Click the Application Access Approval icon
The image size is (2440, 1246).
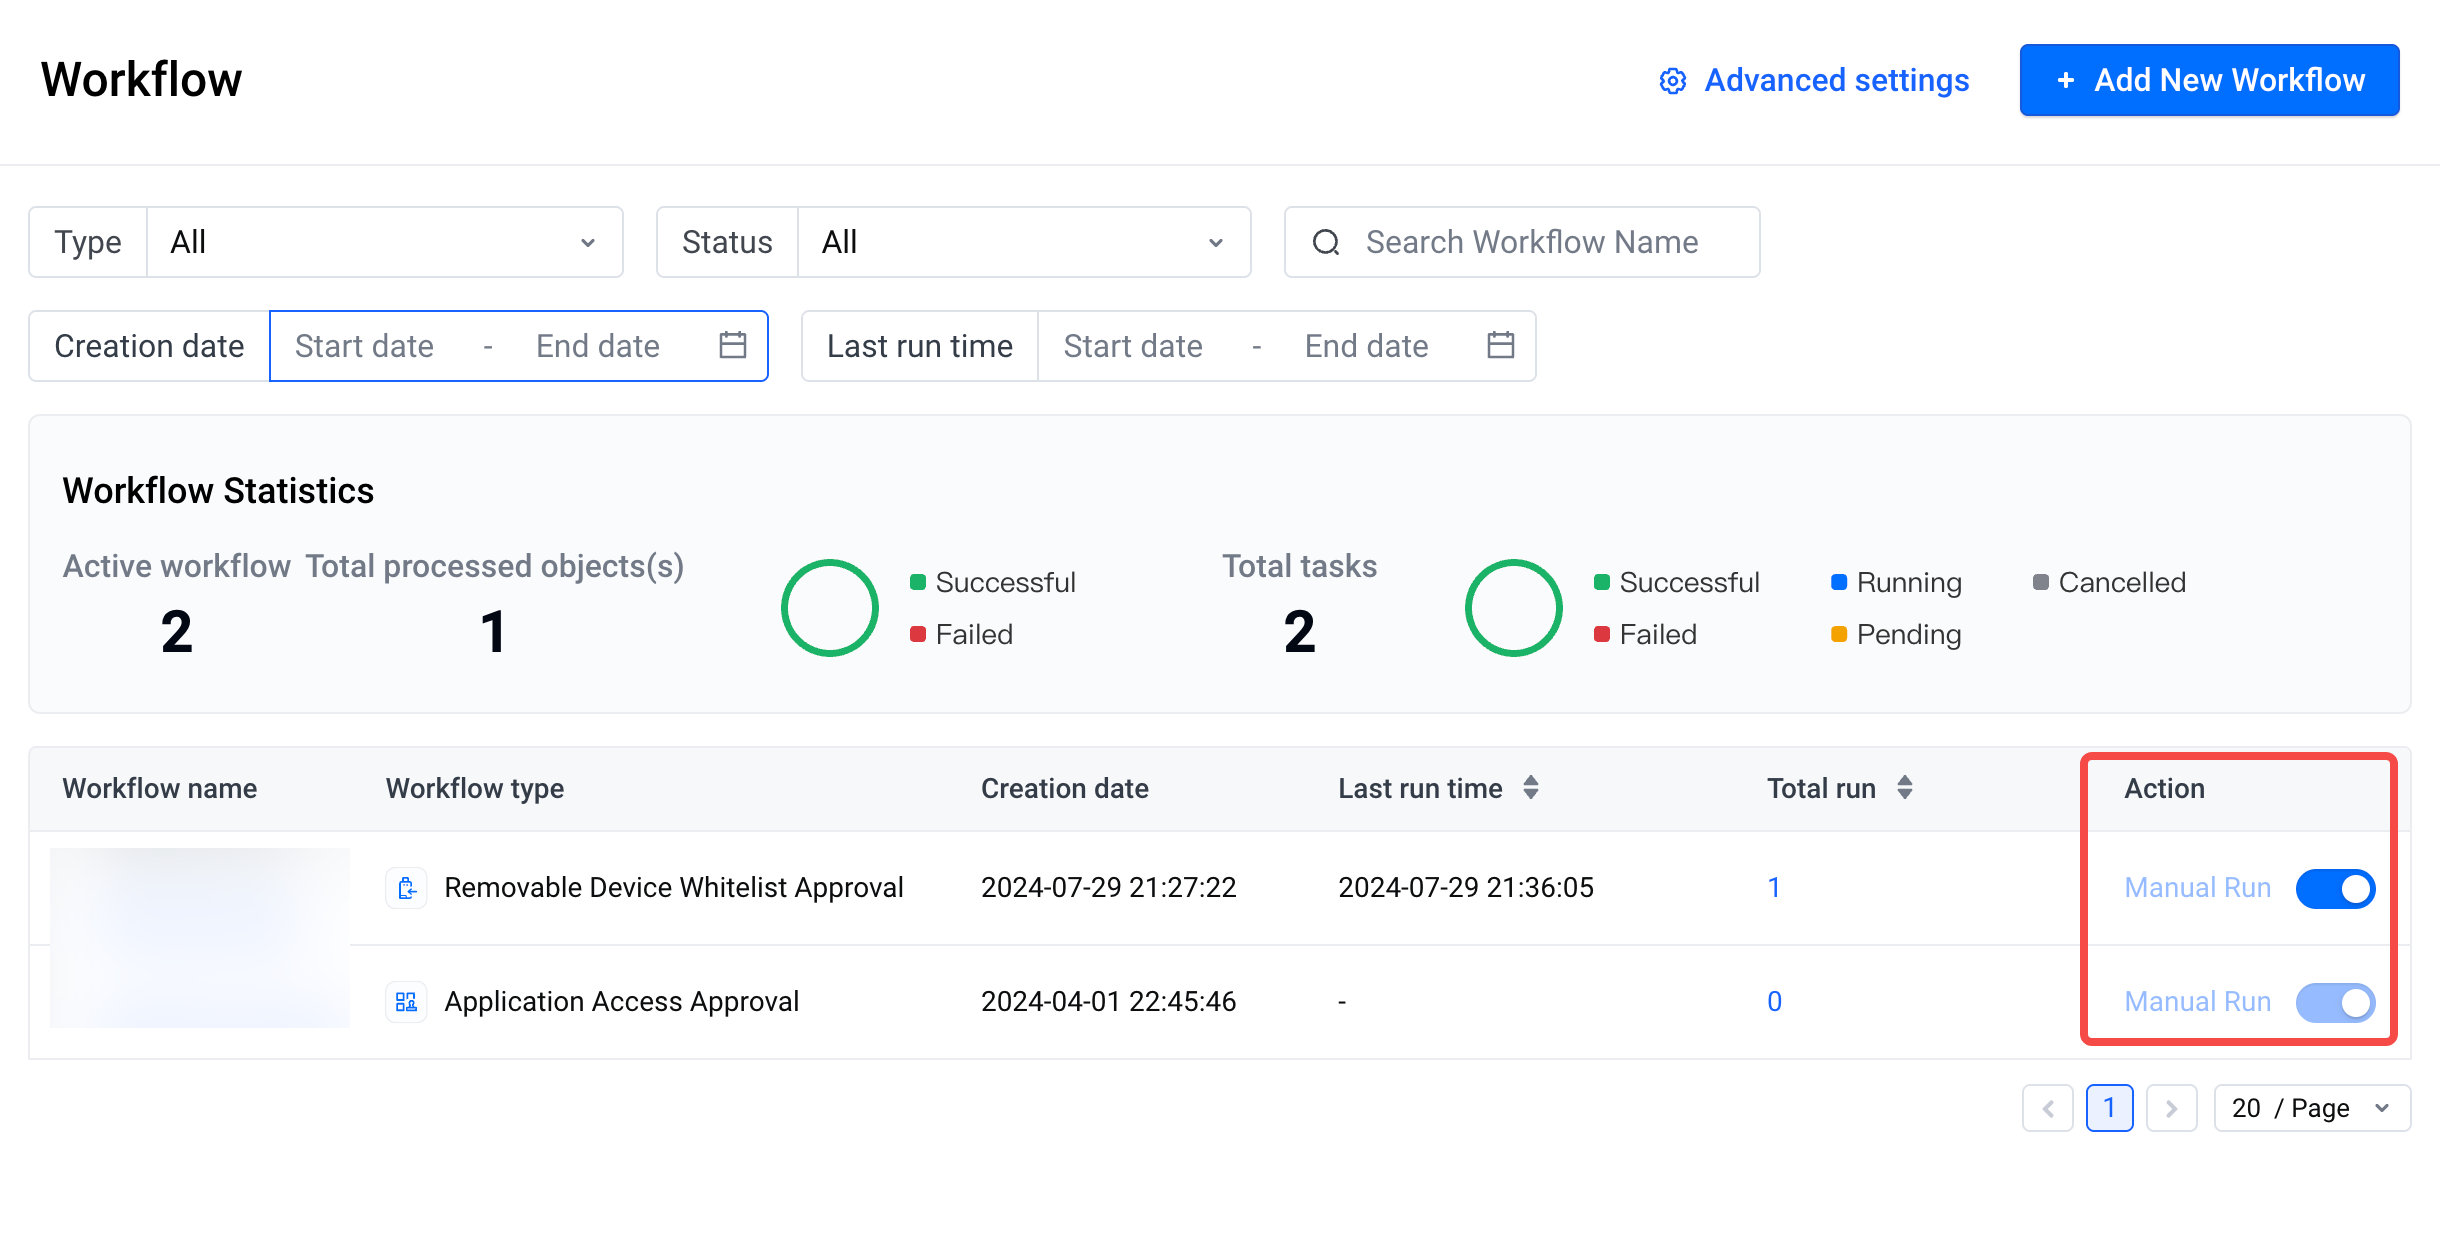click(407, 1002)
